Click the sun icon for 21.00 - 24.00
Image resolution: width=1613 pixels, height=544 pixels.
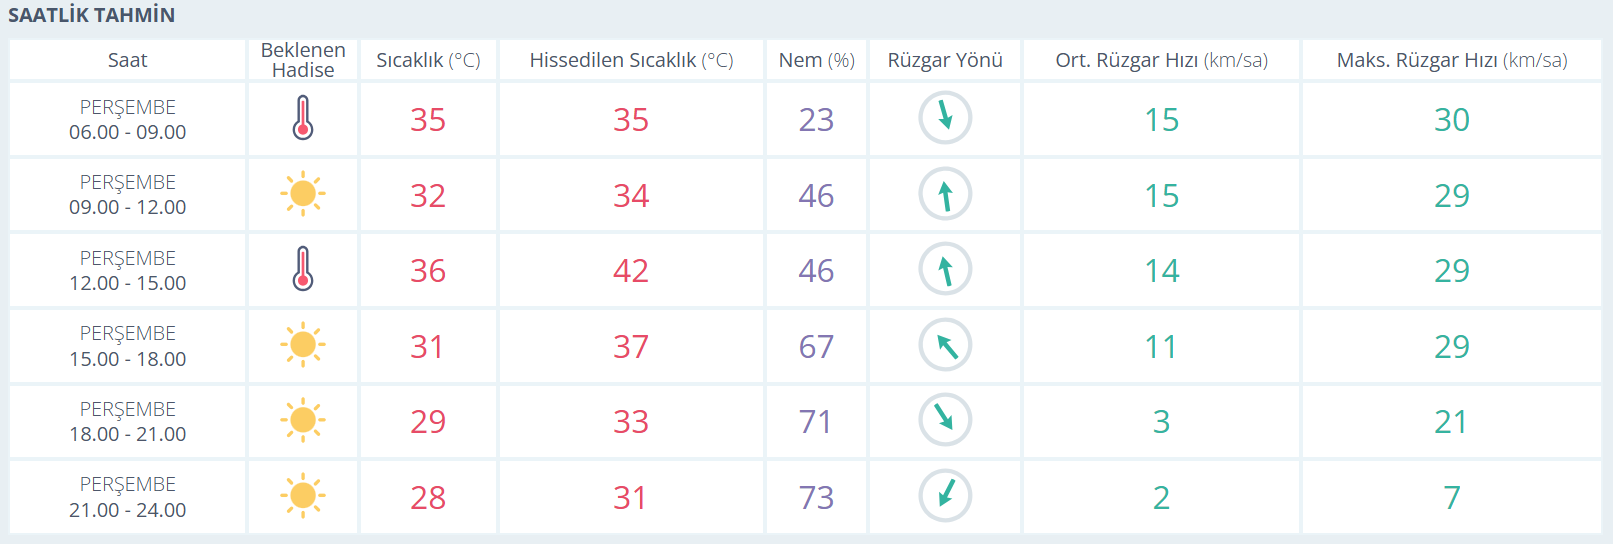point(303,496)
